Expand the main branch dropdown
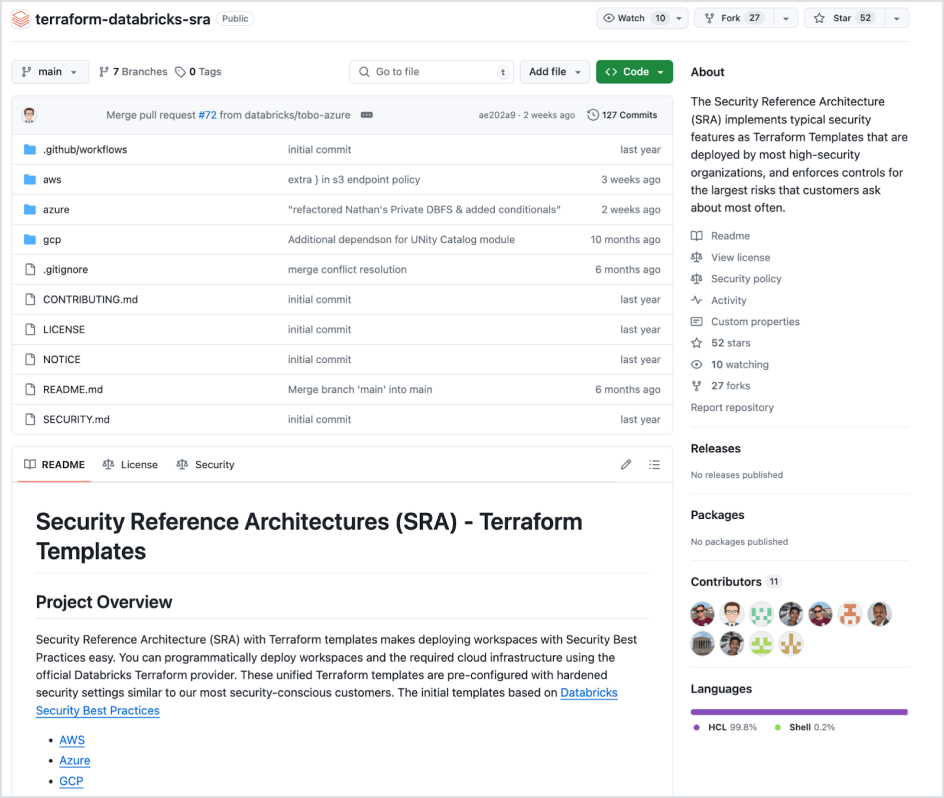The image size is (944, 798). pos(50,72)
